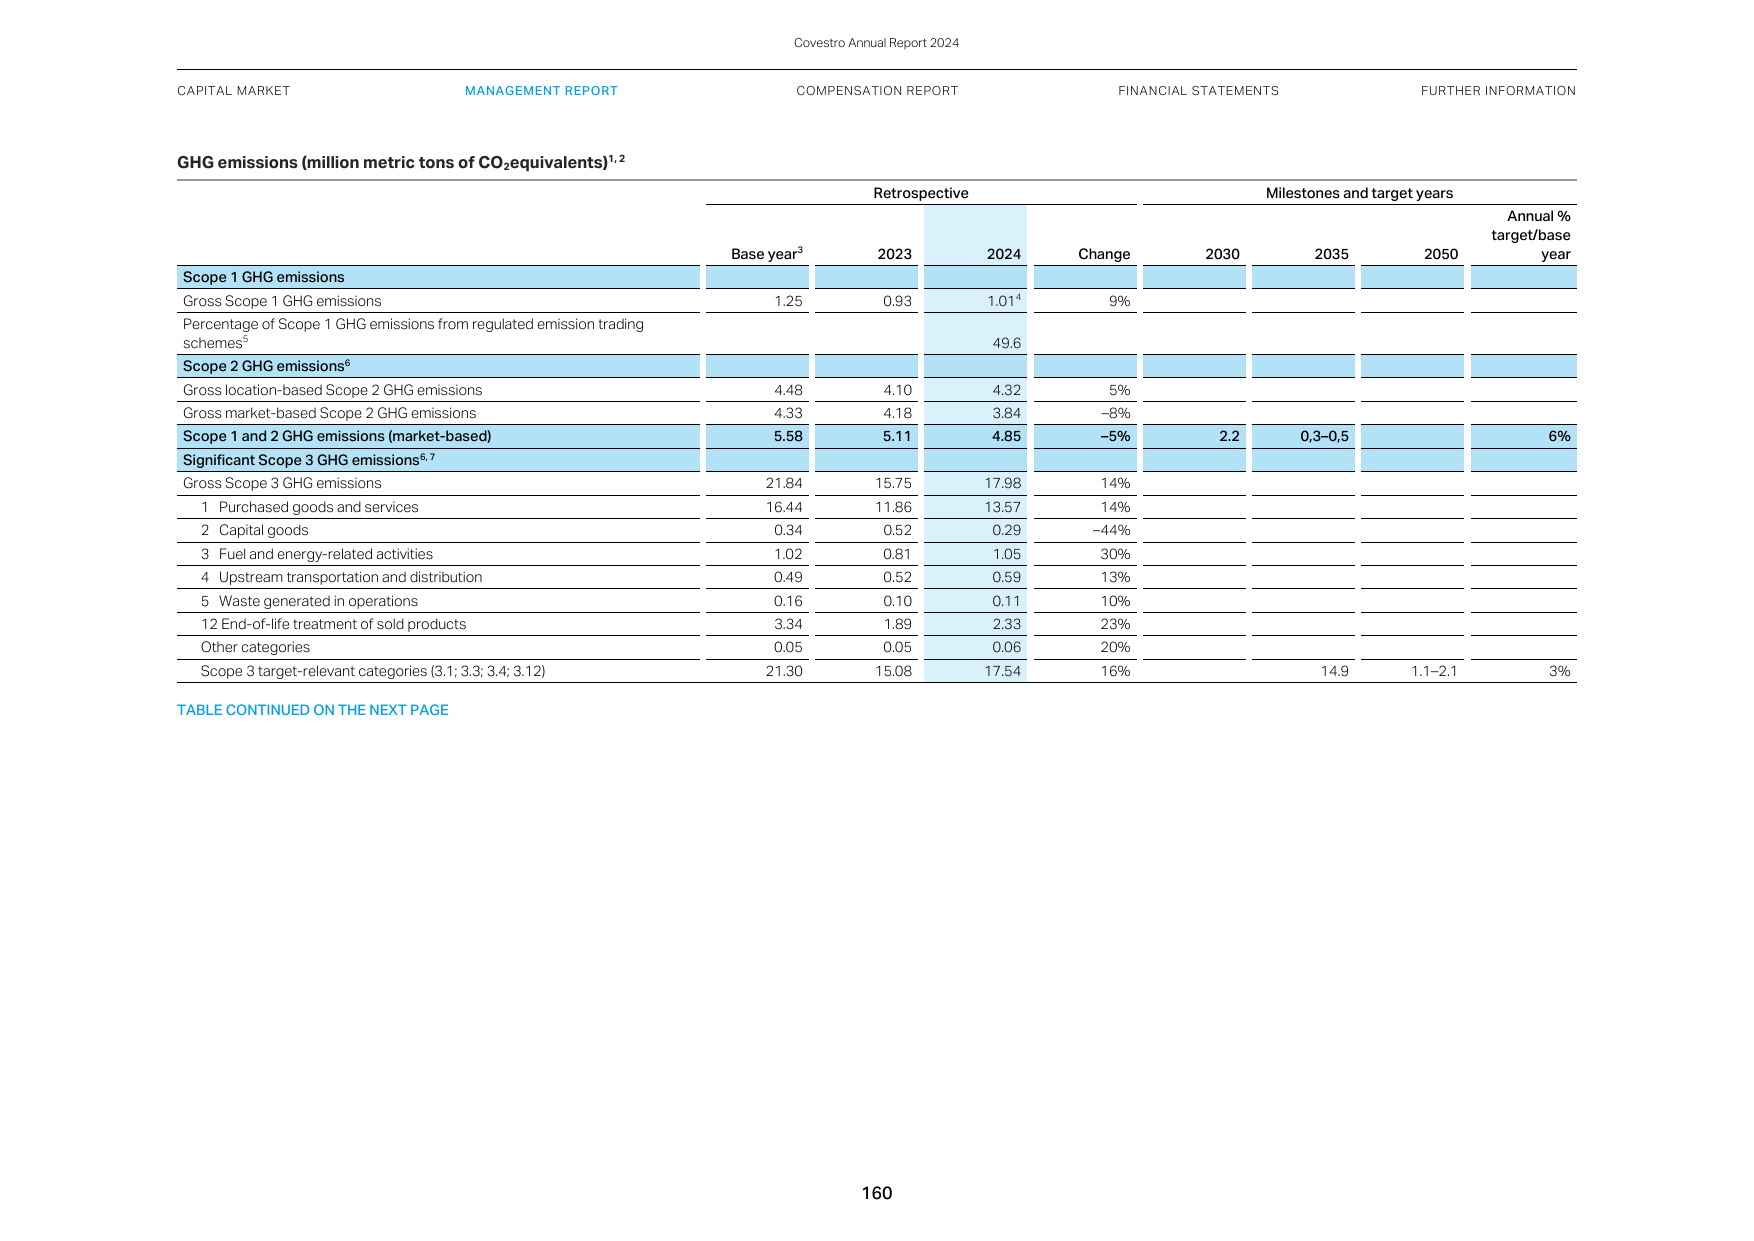
Task: Click the 'Base year' column header
Action: click(767, 254)
